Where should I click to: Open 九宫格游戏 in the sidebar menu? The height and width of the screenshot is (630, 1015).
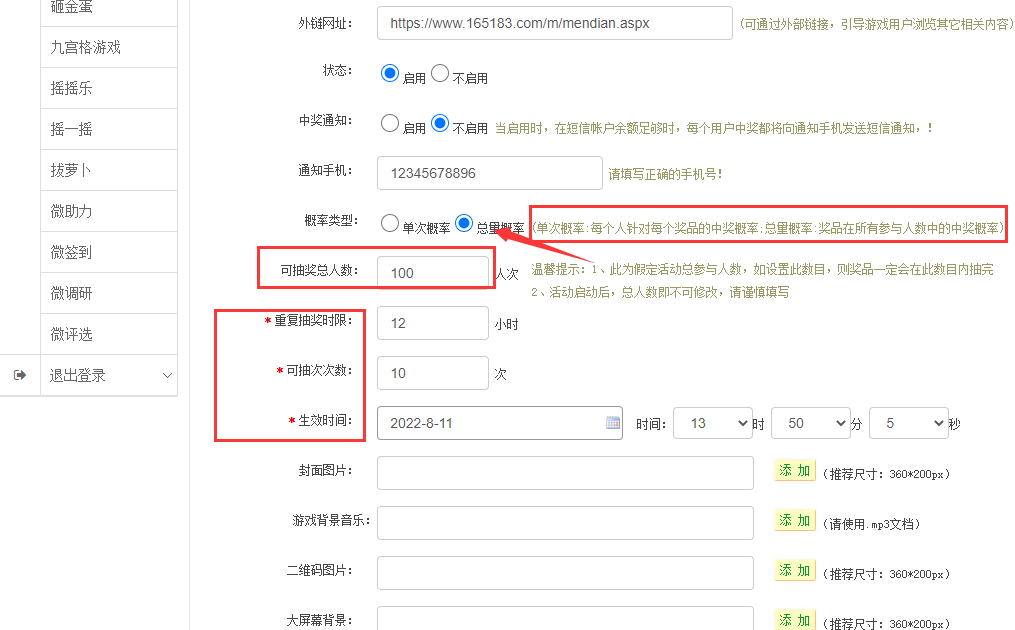coord(86,47)
